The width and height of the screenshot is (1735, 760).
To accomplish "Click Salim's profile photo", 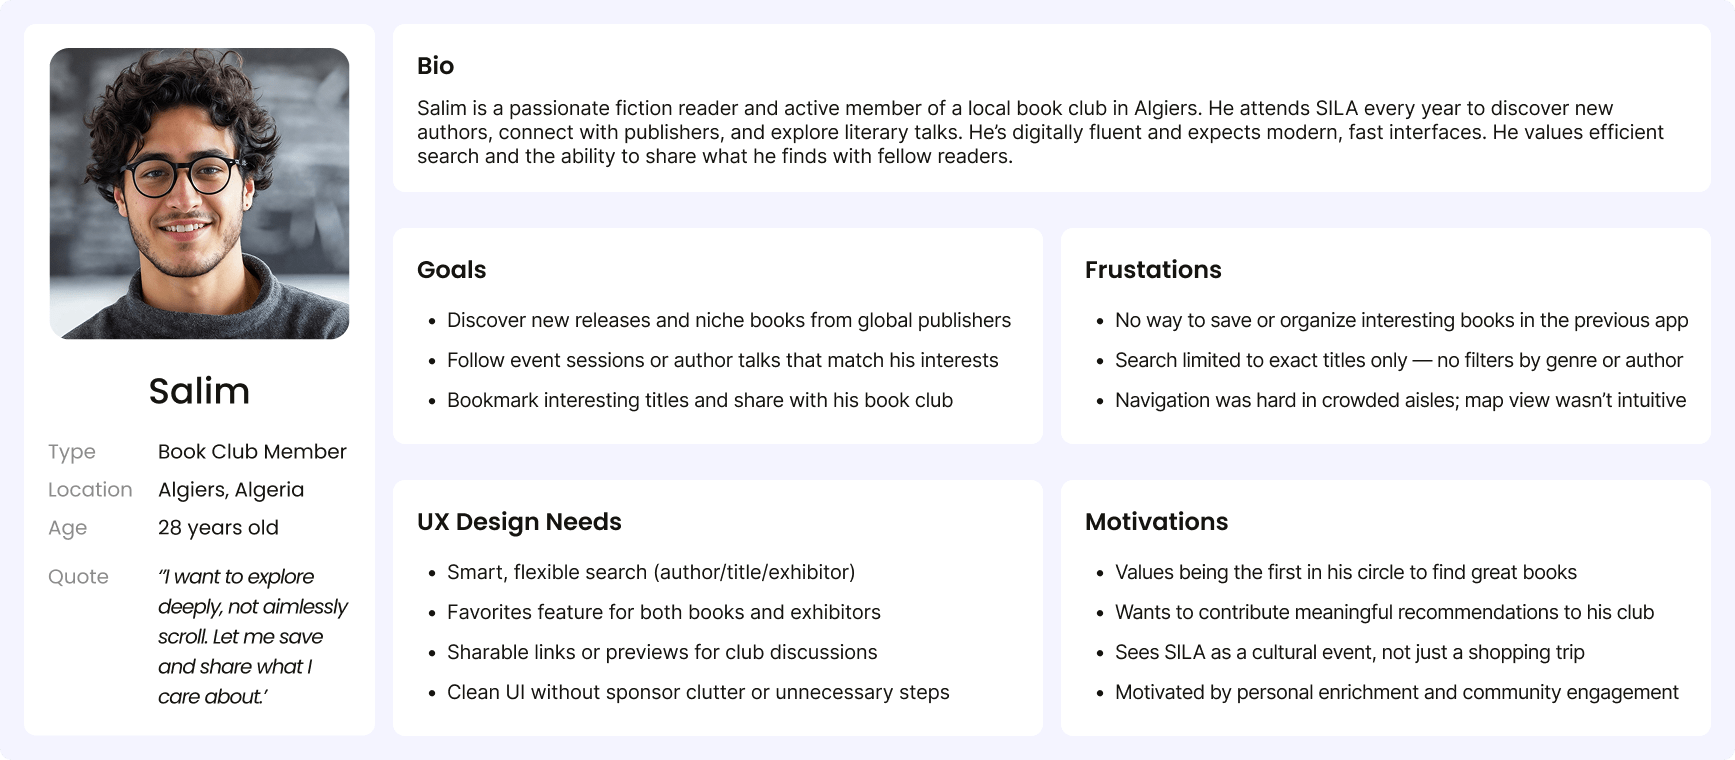I will [x=199, y=193].
